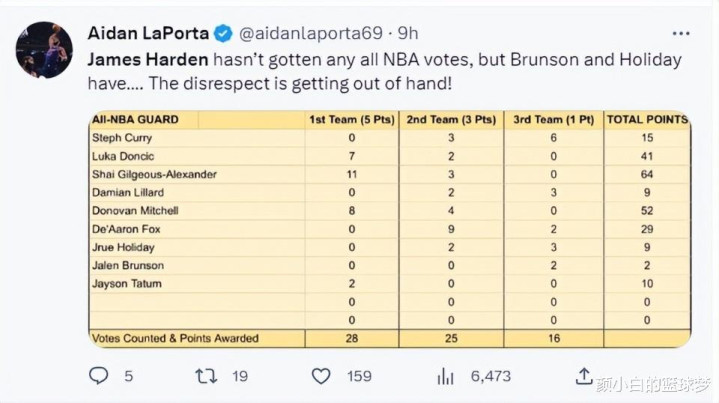Click the blue verified badge icon

(225, 33)
